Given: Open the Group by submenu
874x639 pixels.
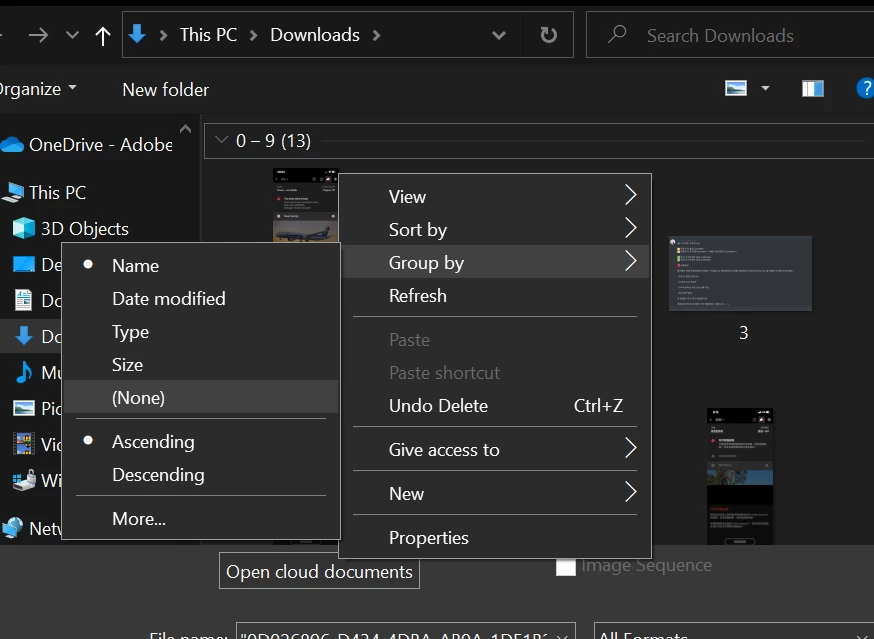Looking at the screenshot, I should (x=495, y=262).
